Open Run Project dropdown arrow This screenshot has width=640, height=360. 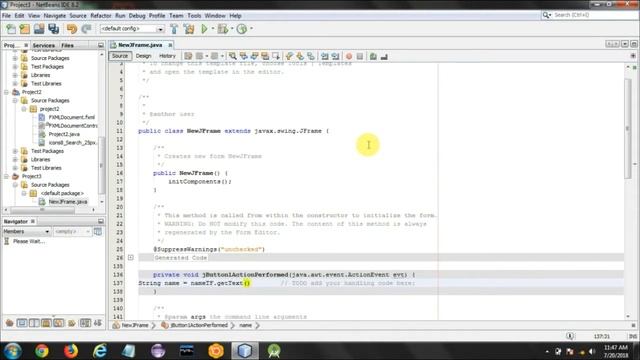[x=213, y=29]
